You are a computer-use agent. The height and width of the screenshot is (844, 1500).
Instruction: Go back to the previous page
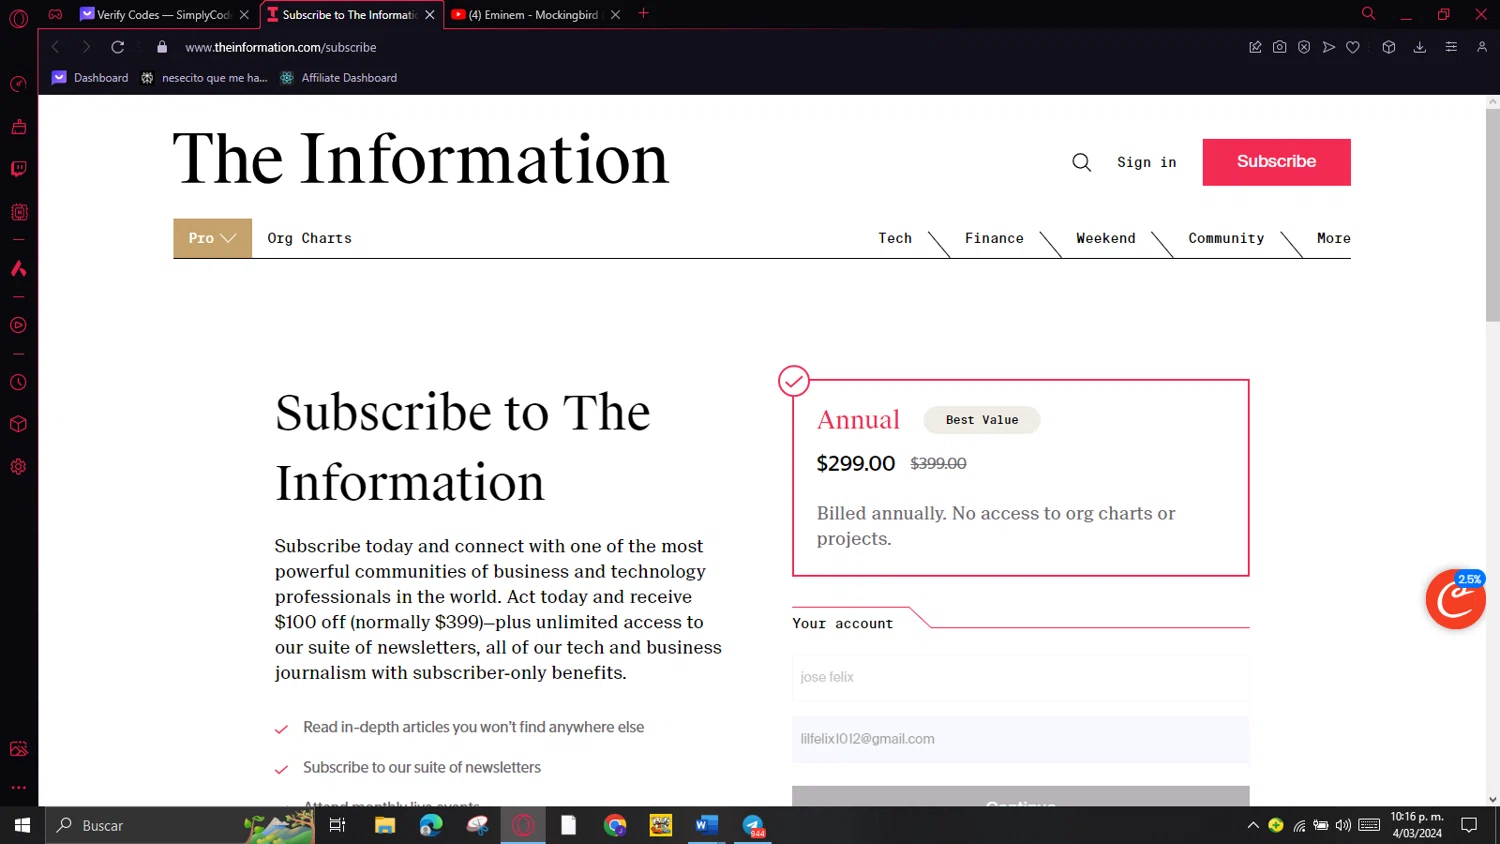(x=56, y=47)
